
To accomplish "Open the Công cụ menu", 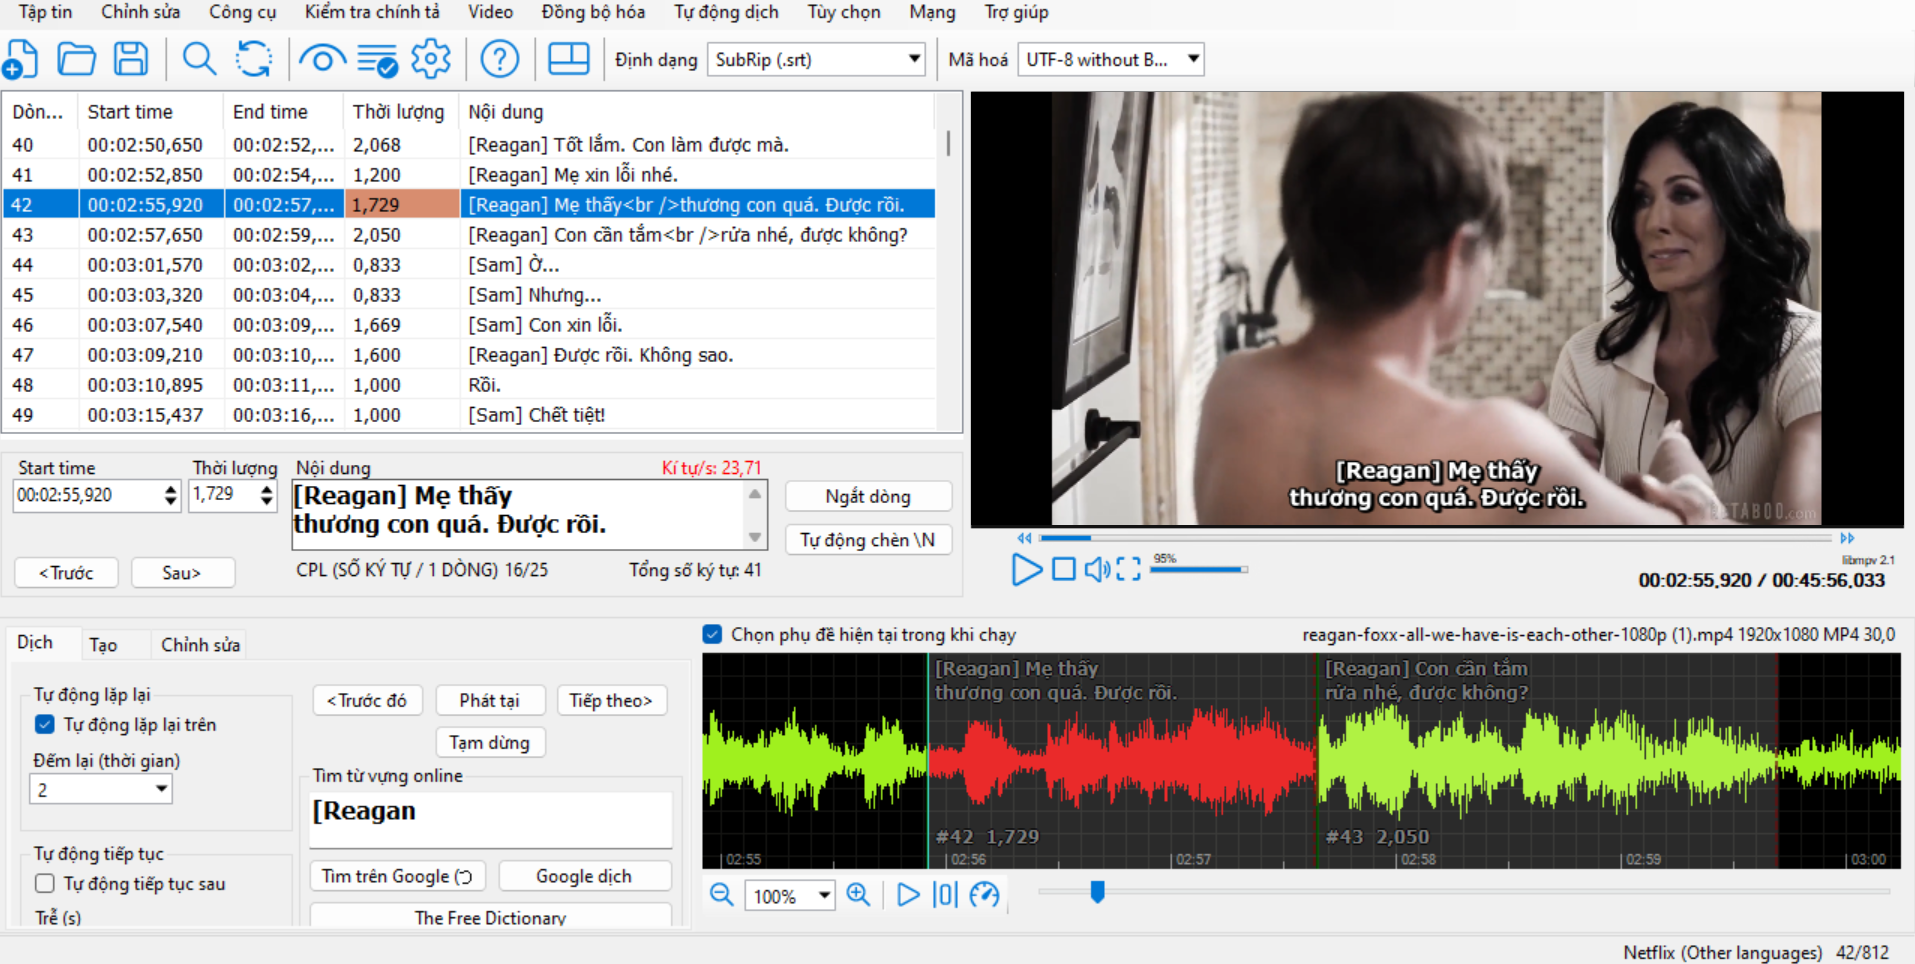I will (242, 12).
